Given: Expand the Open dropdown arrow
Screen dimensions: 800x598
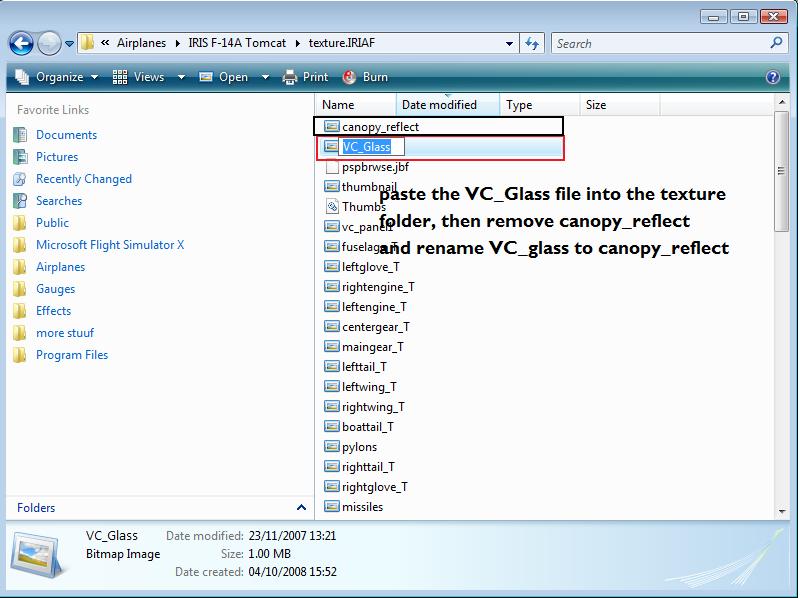Looking at the screenshot, I should [x=265, y=78].
